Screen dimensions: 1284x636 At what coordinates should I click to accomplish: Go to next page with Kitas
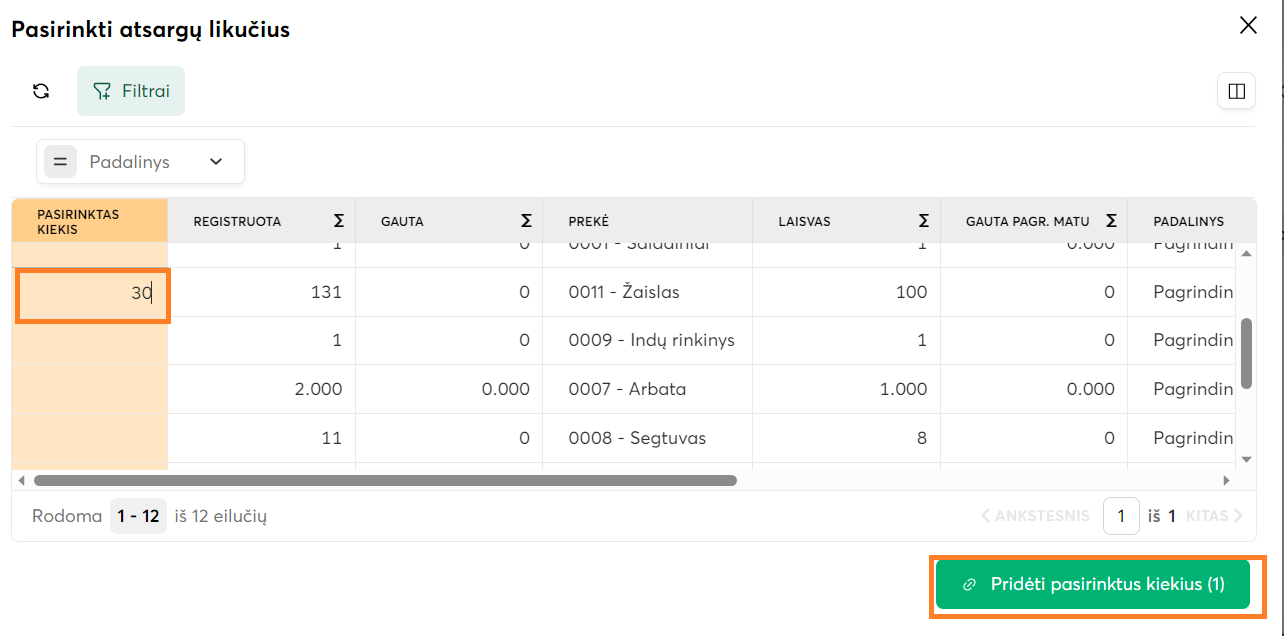pos(1214,516)
